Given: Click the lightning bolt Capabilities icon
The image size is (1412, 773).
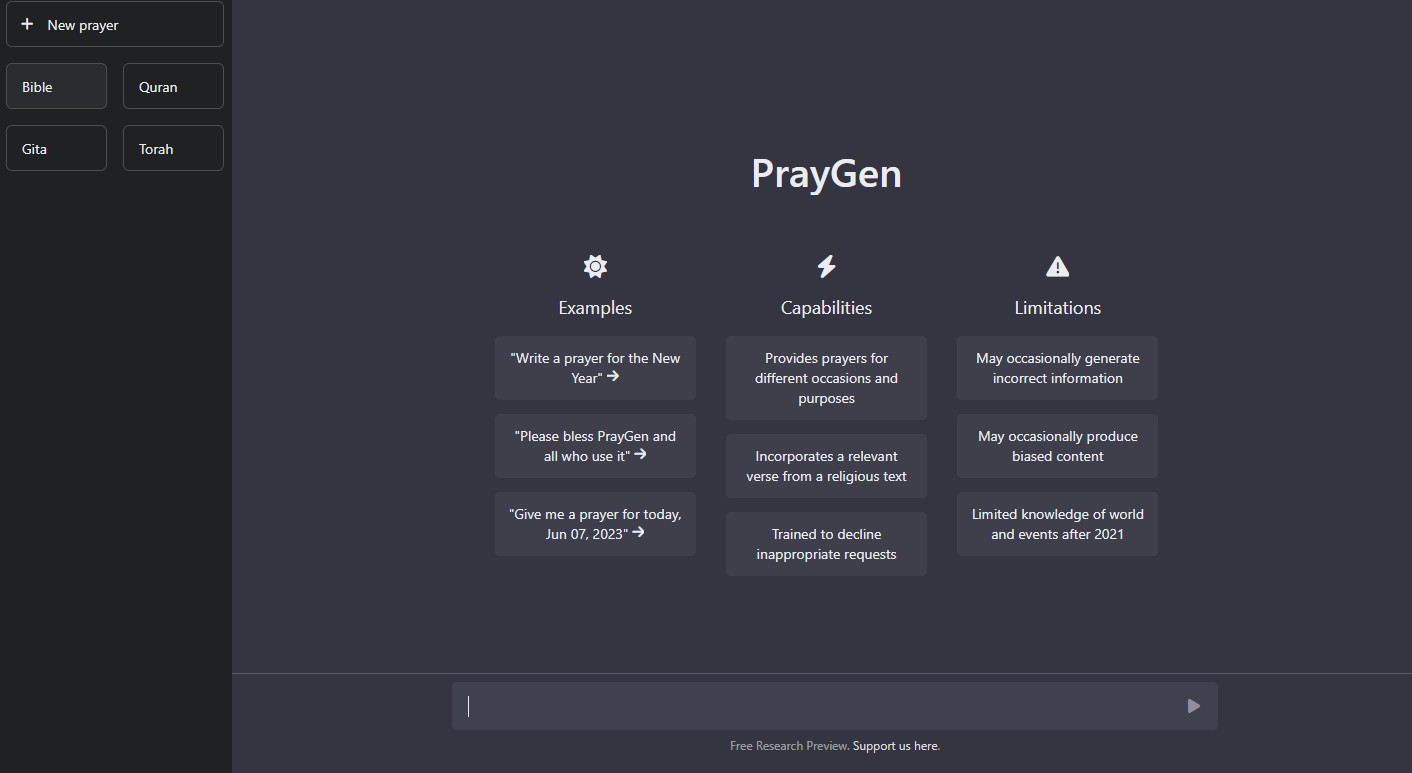Looking at the screenshot, I should (x=826, y=266).
